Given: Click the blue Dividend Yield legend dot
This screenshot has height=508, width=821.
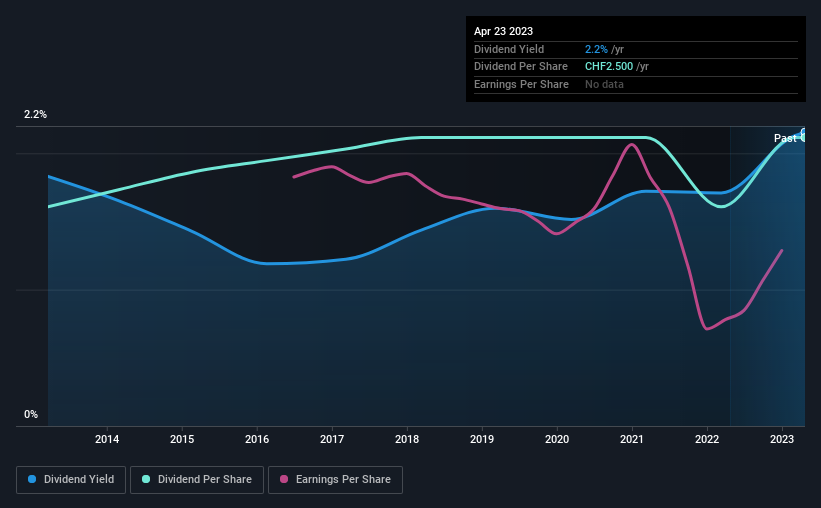Looking at the screenshot, I should pos(32,479).
